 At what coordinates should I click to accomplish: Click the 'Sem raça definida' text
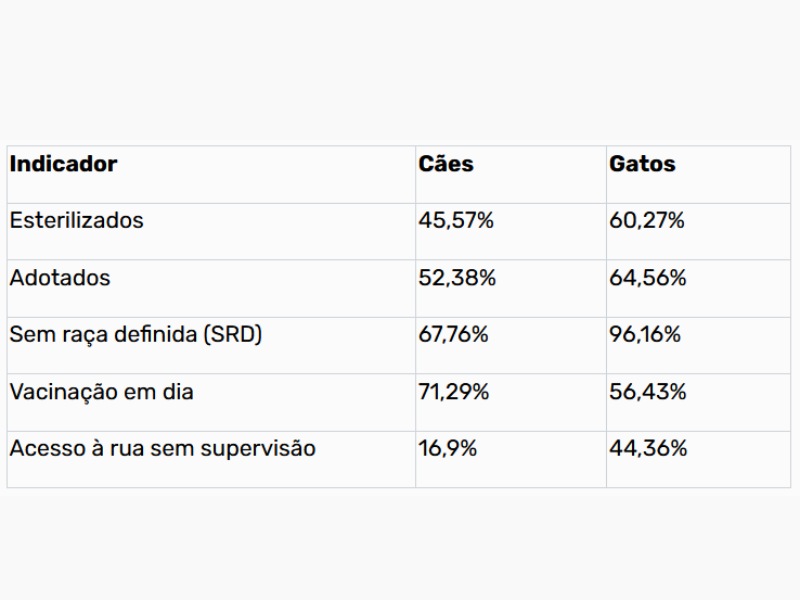click(x=103, y=335)
